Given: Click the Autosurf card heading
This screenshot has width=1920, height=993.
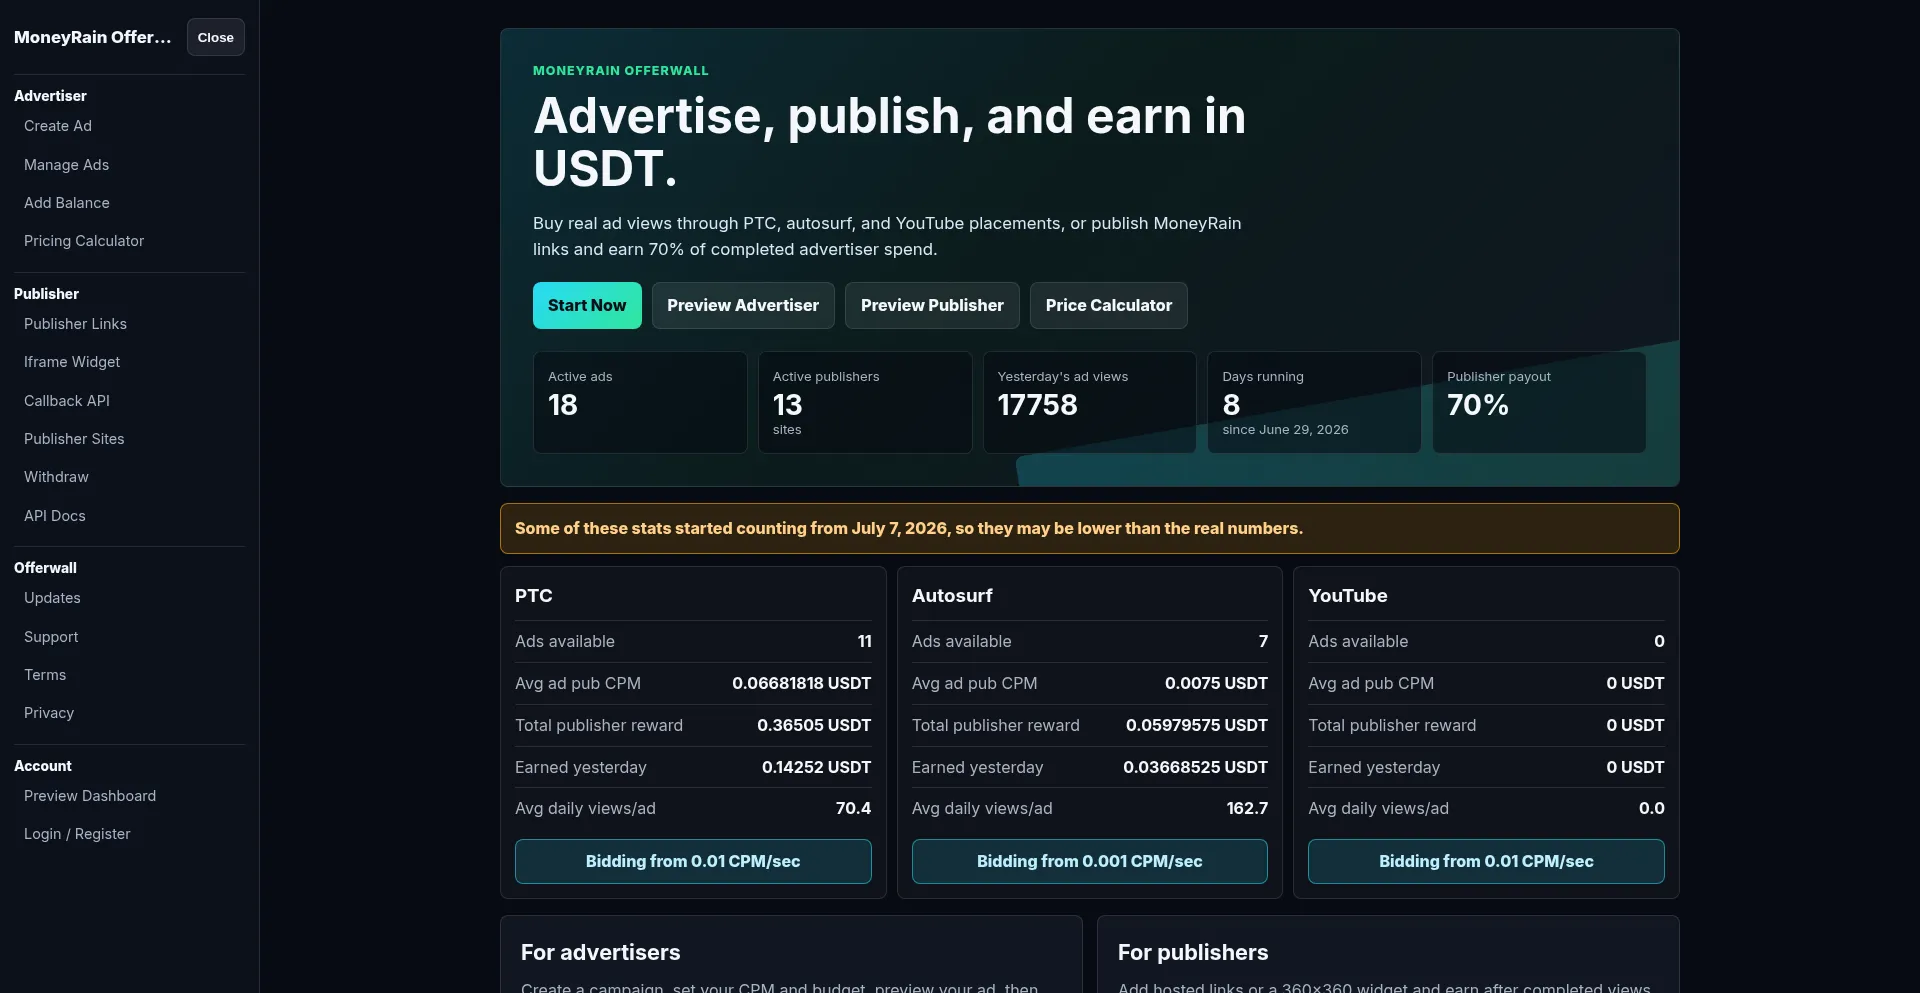Looking at the screenshot, I should (x=952, y=595).
